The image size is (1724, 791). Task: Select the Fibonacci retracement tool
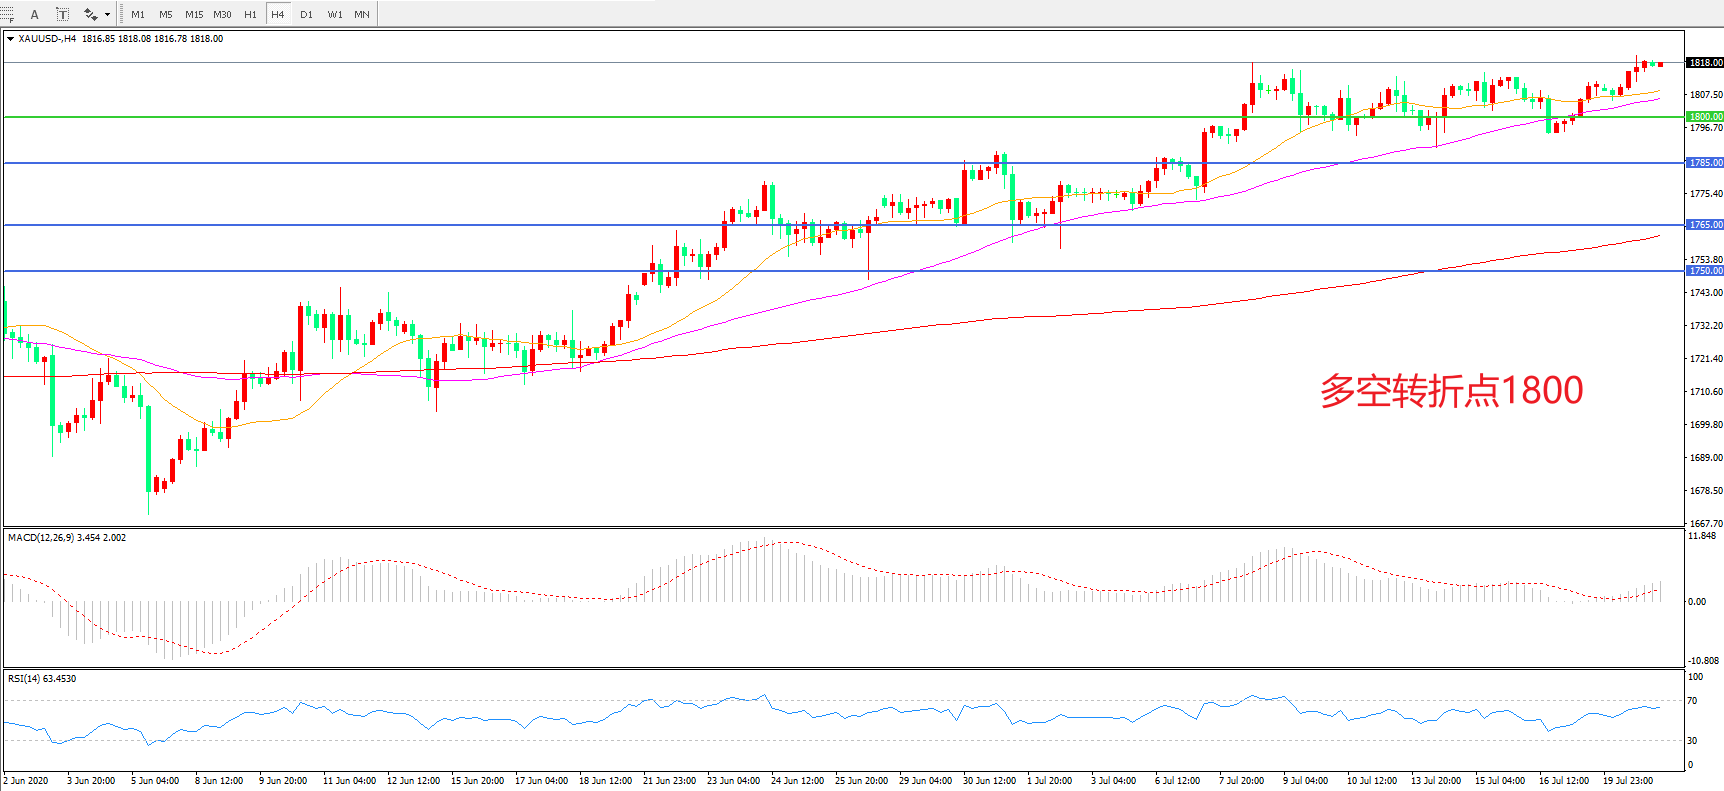tap(8, 14)
